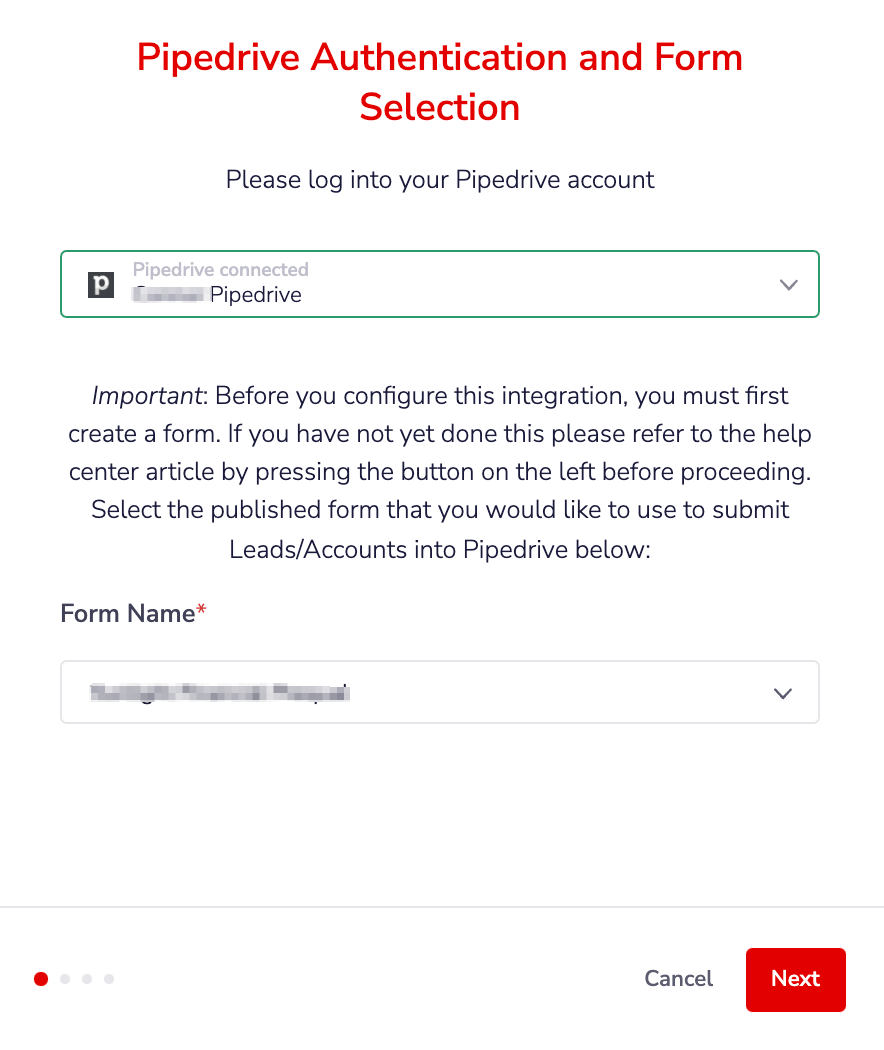
Task: Expand the Pipedrive connected account chevron
Action: click(x=789, y=285)
